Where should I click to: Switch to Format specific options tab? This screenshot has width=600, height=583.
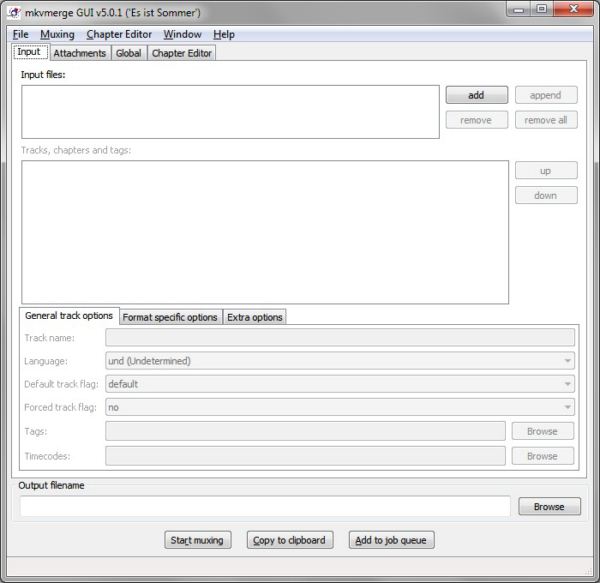tap(170, 317)
